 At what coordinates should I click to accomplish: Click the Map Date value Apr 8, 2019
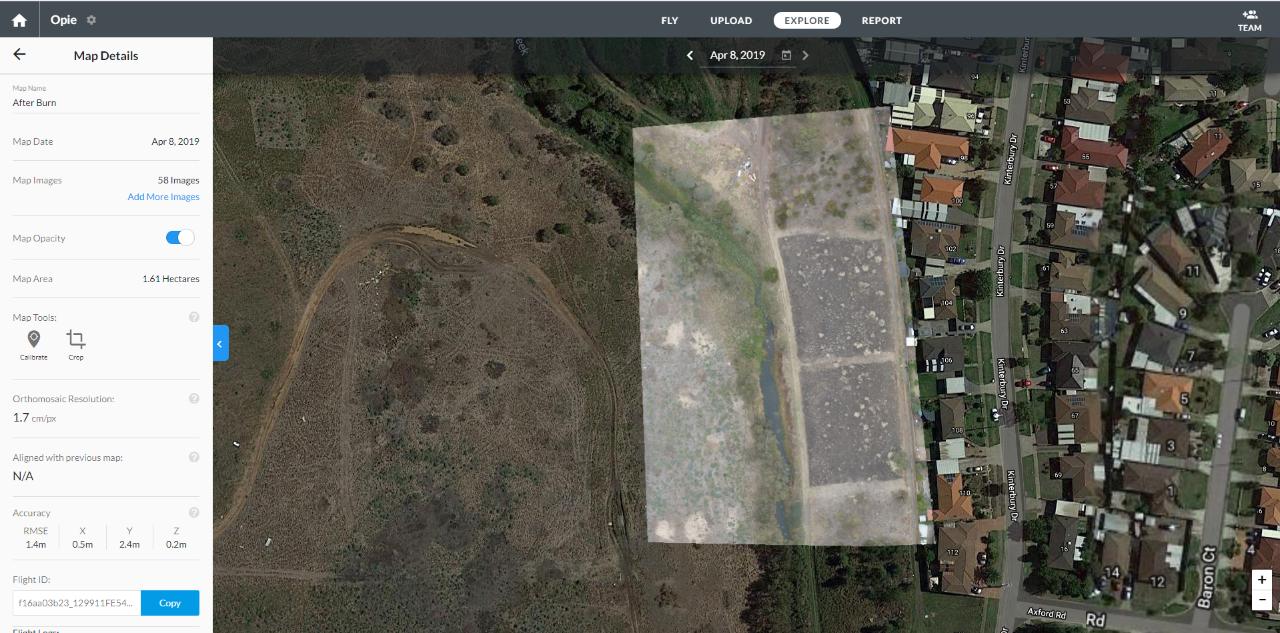[175, 142]
